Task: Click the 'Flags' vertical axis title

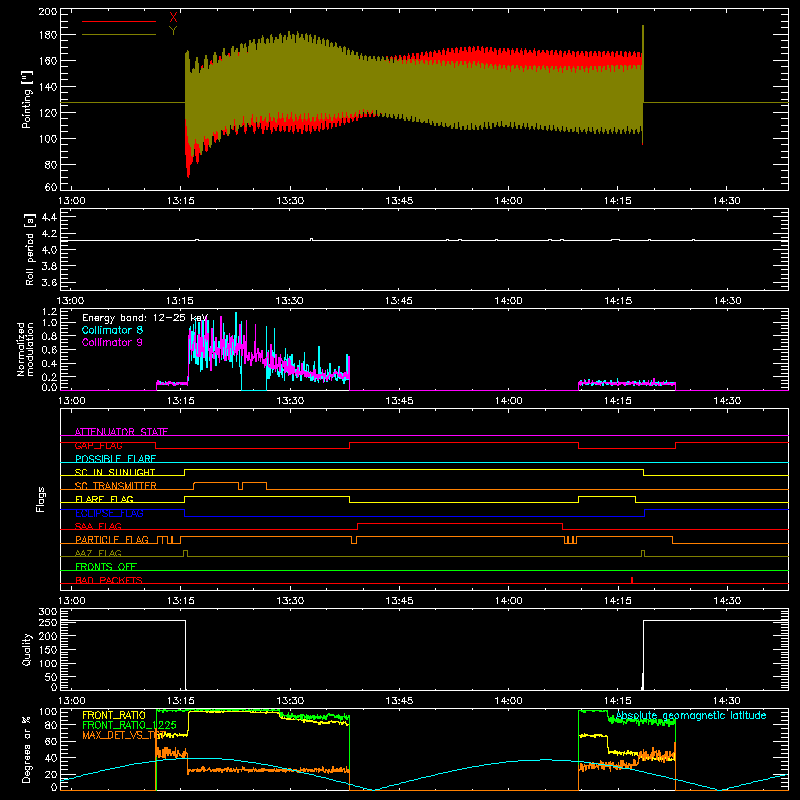Action: pos(41,499)
